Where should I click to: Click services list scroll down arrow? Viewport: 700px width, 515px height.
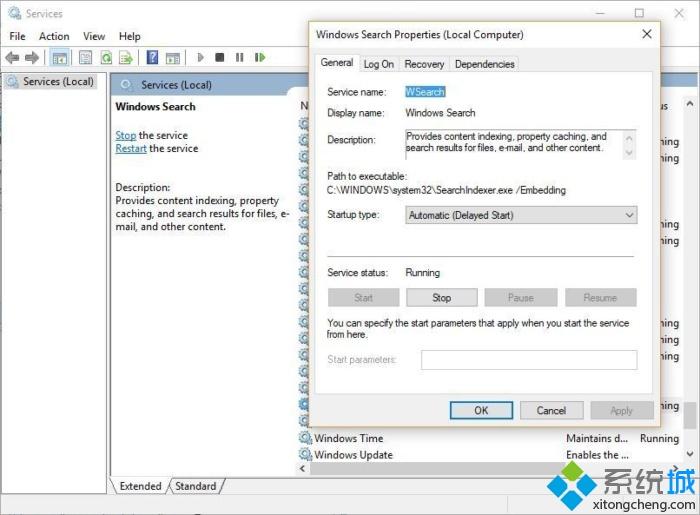[x=690, y=454]
